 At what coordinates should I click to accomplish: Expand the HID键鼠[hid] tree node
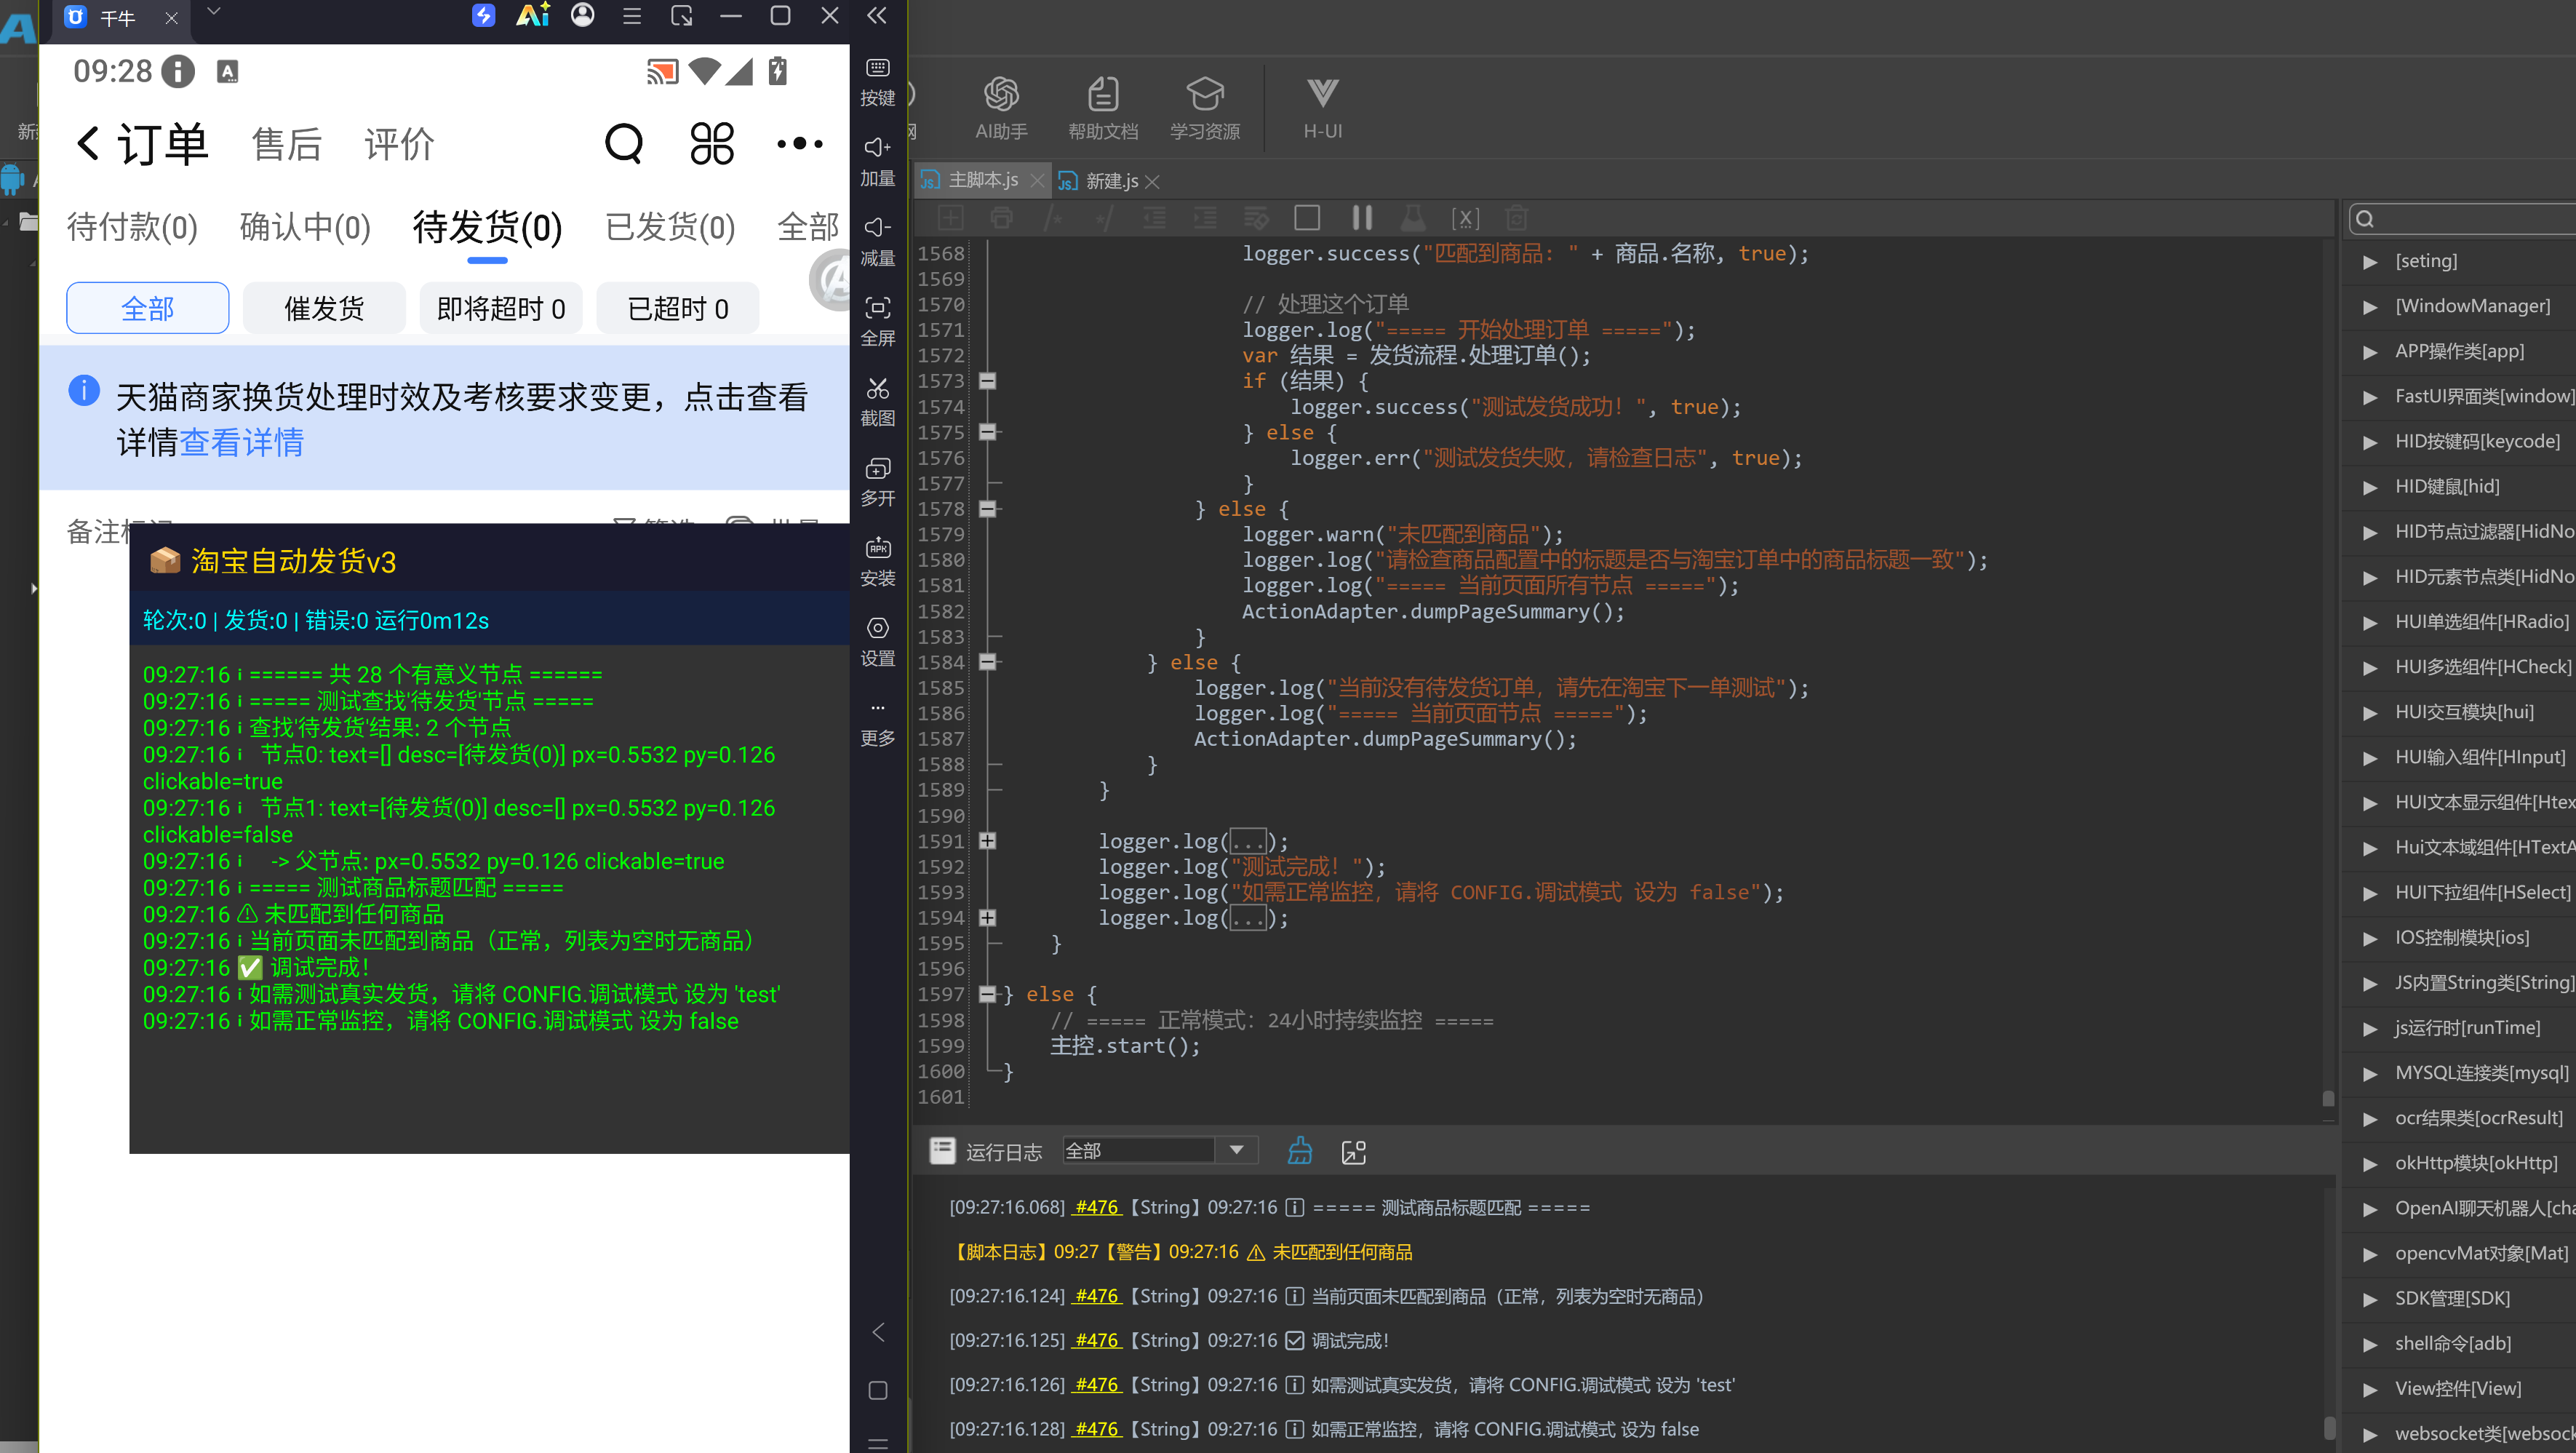(x=2369, y=487)
